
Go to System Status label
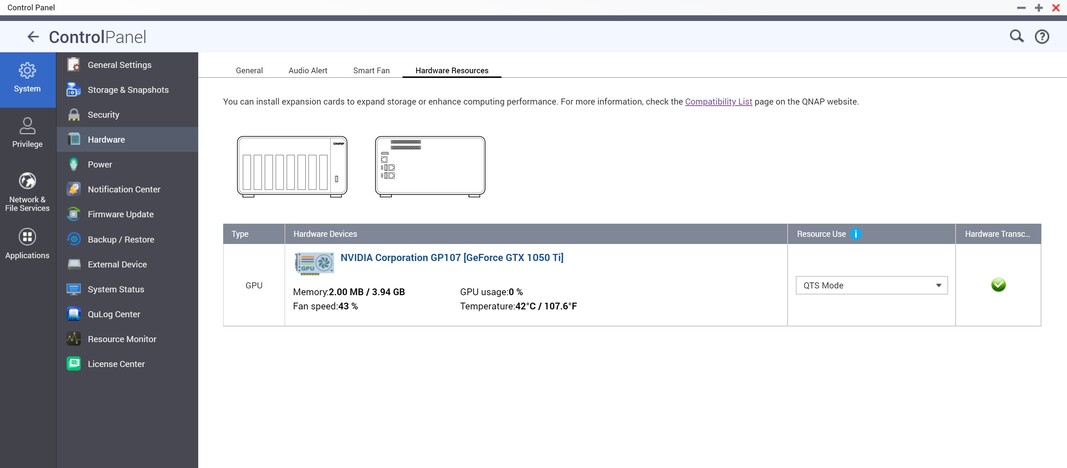click(x=116, y=289)
